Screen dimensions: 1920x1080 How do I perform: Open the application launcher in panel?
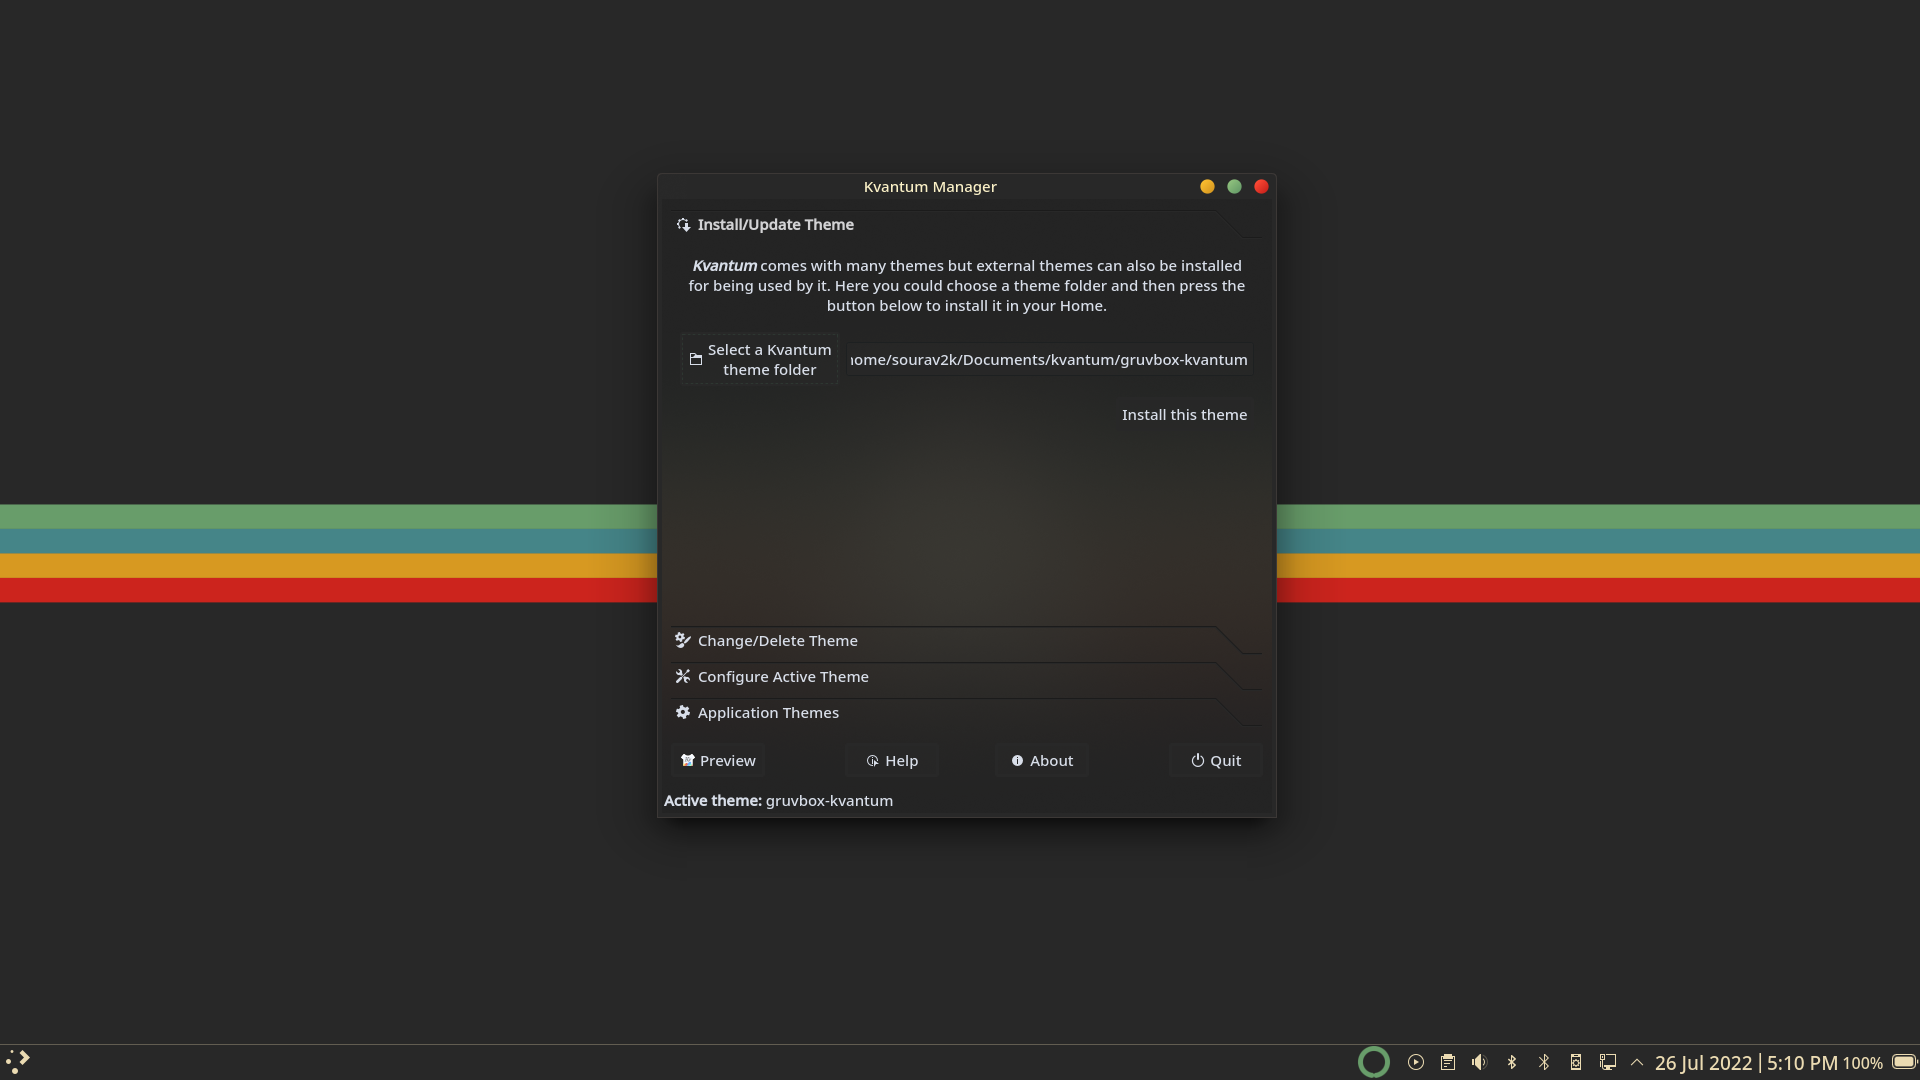point(18,1061)
